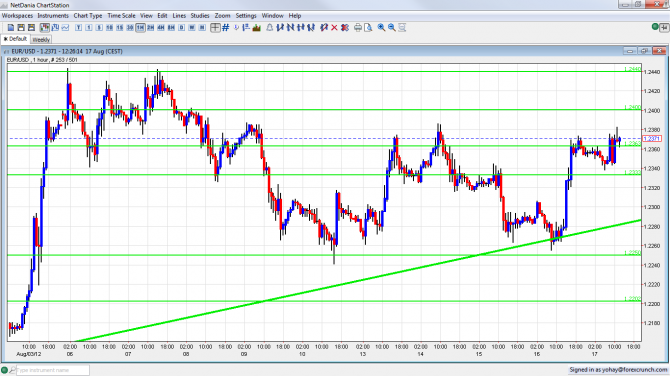Click the green connection status indicator at top right
This screenshot has width=670, height=376.
point(655,27)
